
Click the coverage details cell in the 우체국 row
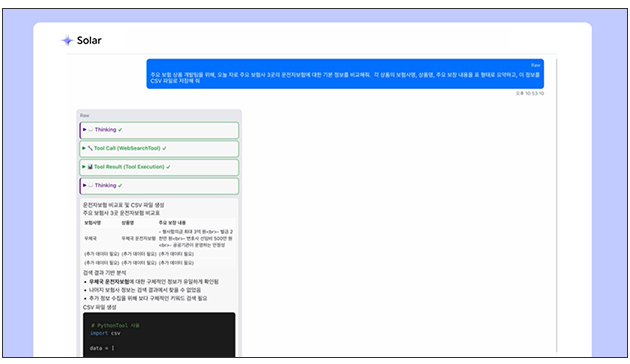pyautogui.click(x=196, y=238)
